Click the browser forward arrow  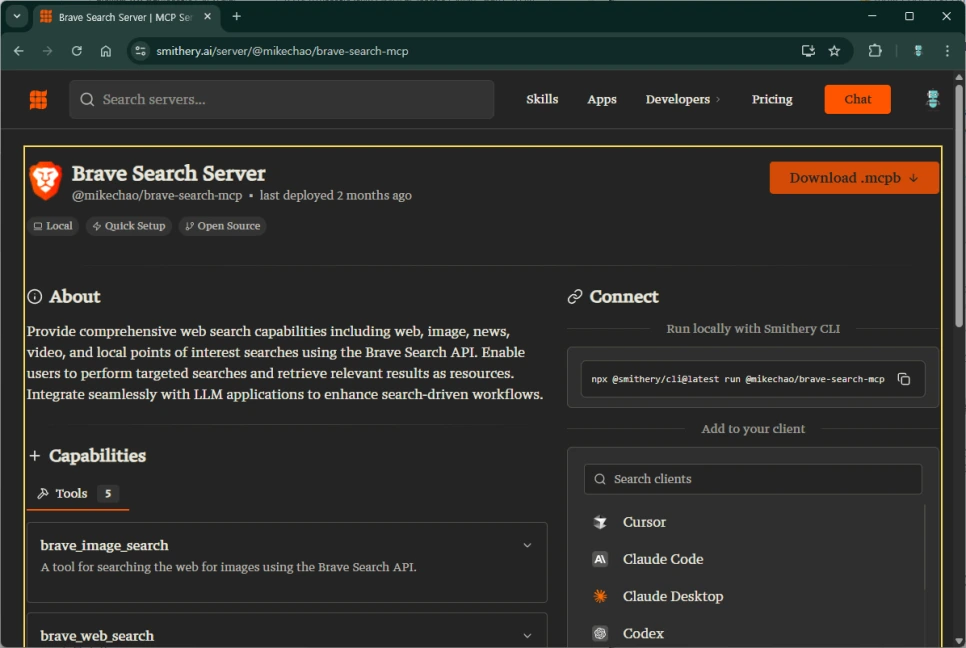(47, 51)
